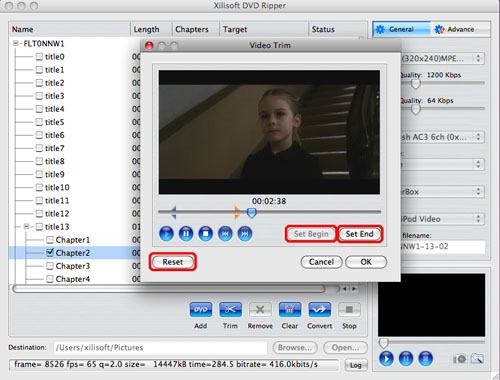This screenshot has height=380, width=500.
Task: Click the Video Trim playhead slider thumb
Action: click(x=252, y=213)
